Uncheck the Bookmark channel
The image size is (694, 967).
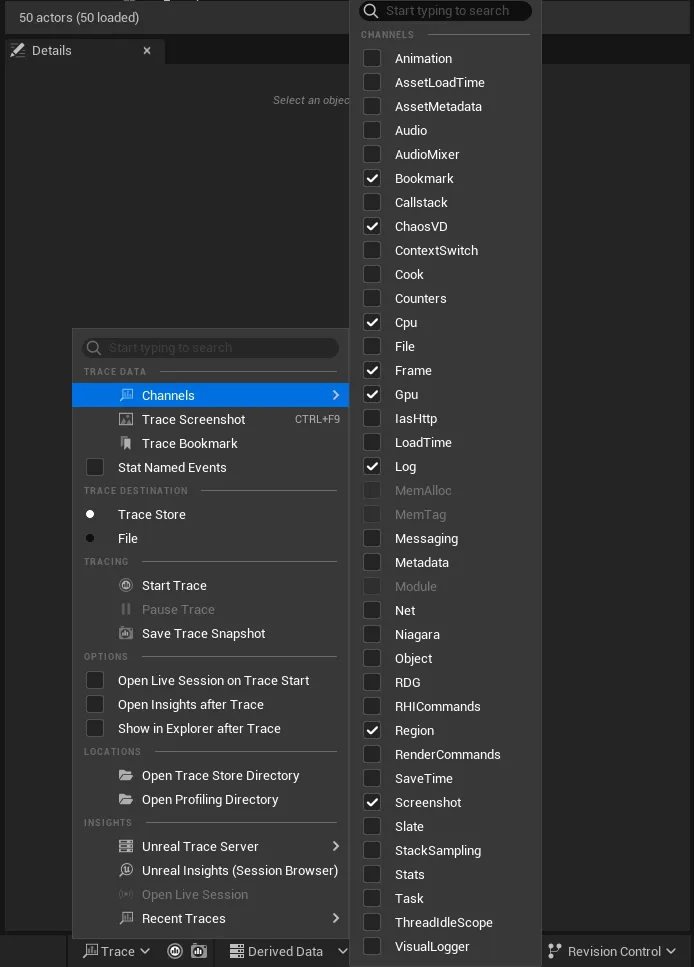point(372,178)
